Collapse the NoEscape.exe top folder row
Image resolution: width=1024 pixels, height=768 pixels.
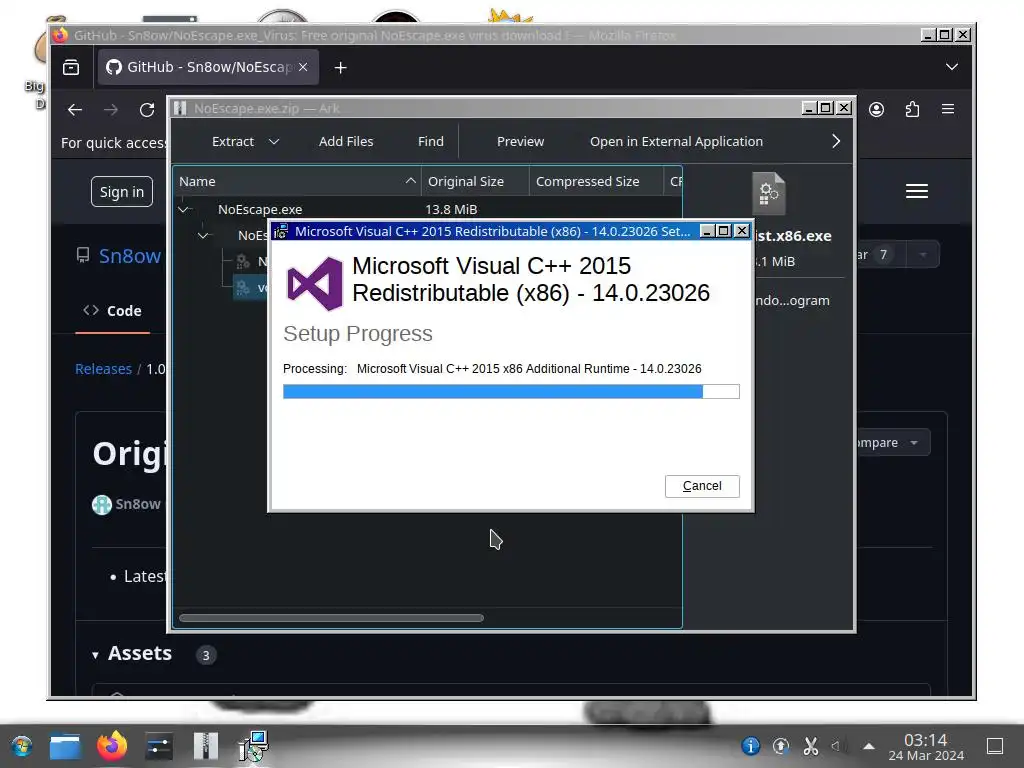[184, 210]
